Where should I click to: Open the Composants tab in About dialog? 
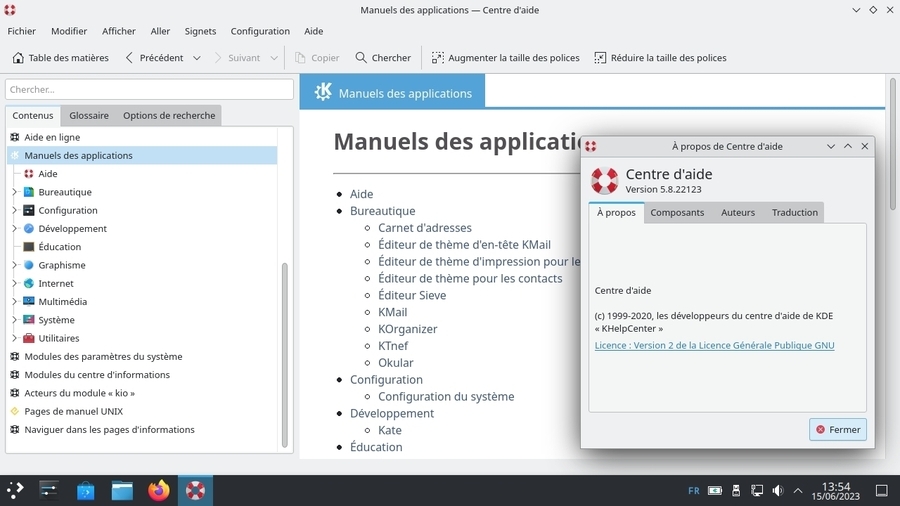pyautogui.click(x=677, y=212)
